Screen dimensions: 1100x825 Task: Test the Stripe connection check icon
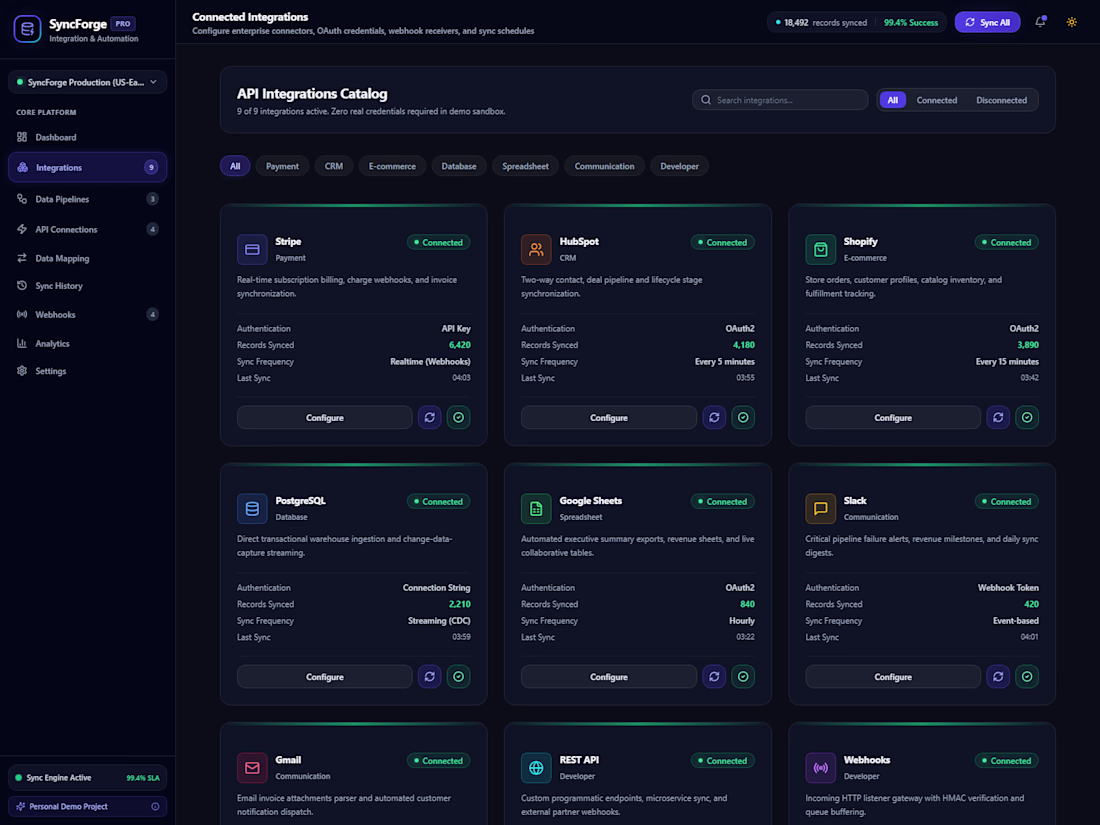[x=458, y=417]
